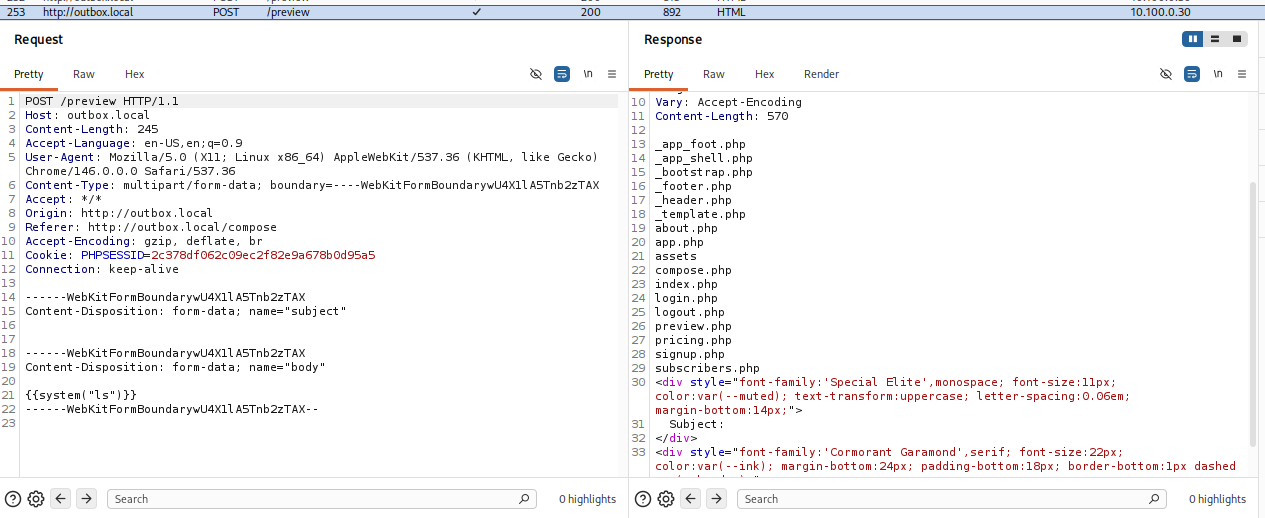The height and width of the screenshot is (518, 1265).
Task: Click the help icon below the Request panel
Action: pyautogui.click(x=13, y=499)
